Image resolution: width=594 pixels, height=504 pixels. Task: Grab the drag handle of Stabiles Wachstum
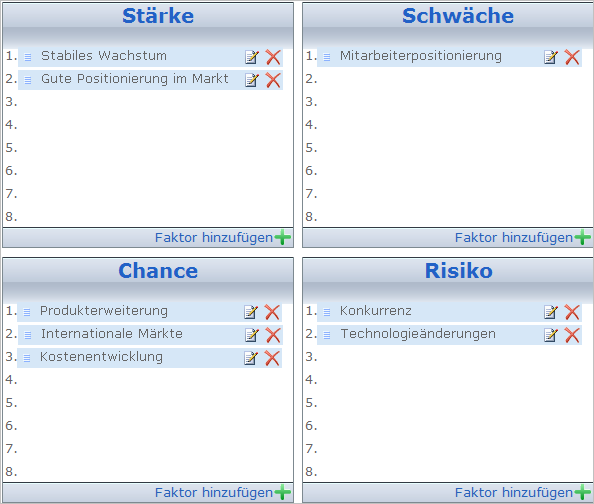(x=28, y=57)
